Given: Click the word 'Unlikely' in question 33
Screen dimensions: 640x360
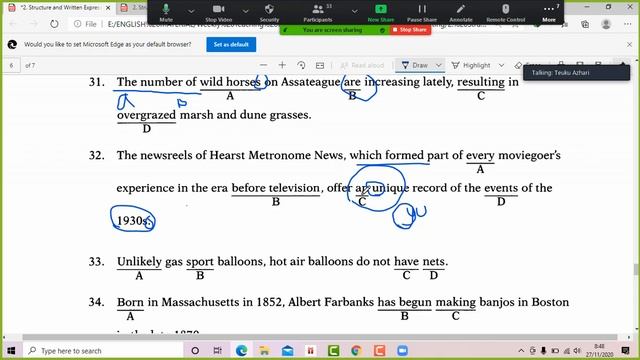Looking at the screenshot, I should pyautogui.click(x=139, y=262).
